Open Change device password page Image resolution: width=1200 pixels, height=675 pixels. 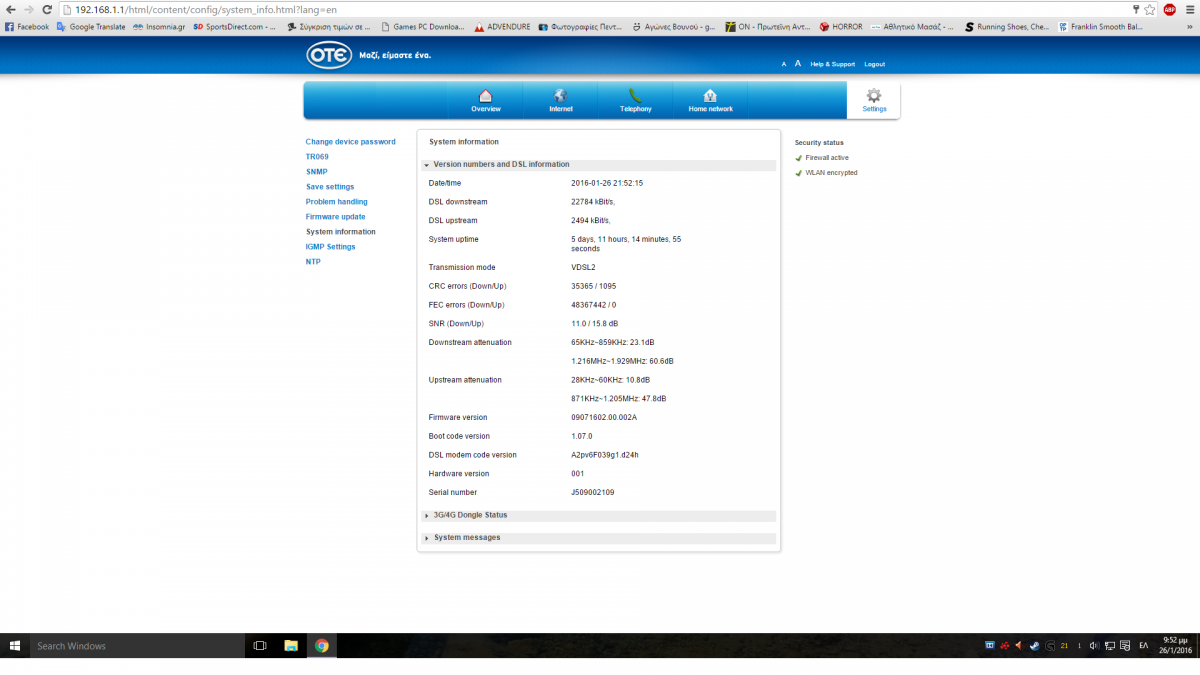(350, 142)
